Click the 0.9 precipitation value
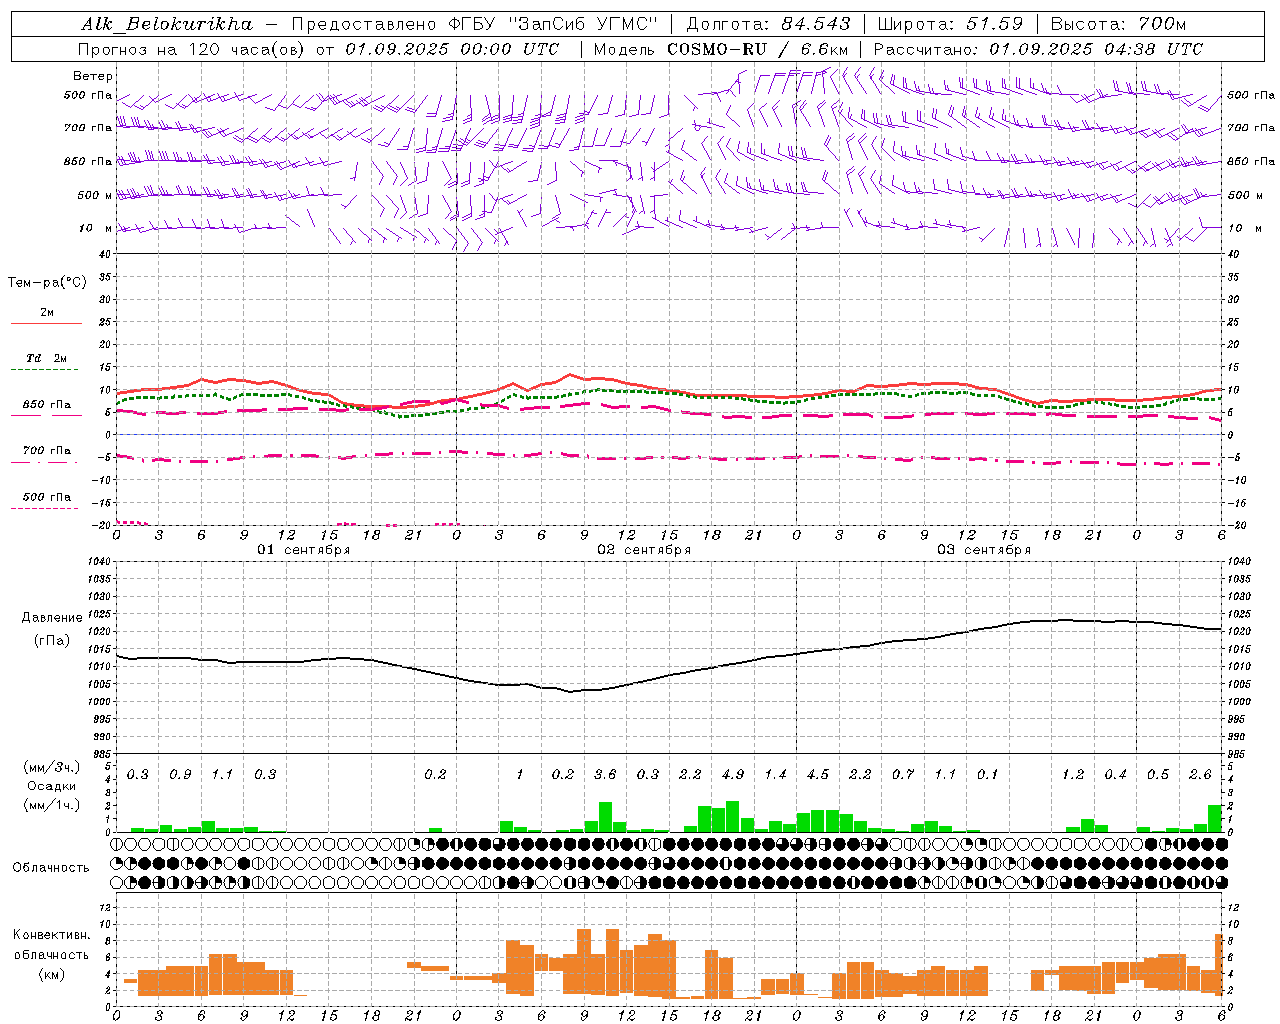The image size is (1280, 1024). [x=180, y=775]
